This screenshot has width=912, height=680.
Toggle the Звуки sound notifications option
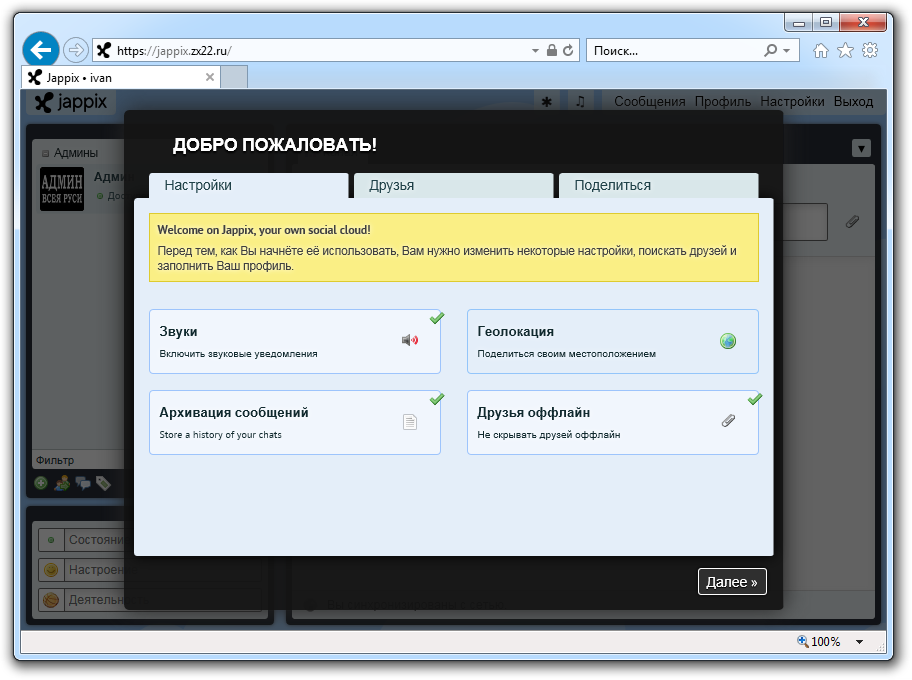click(x=294, y=341)
